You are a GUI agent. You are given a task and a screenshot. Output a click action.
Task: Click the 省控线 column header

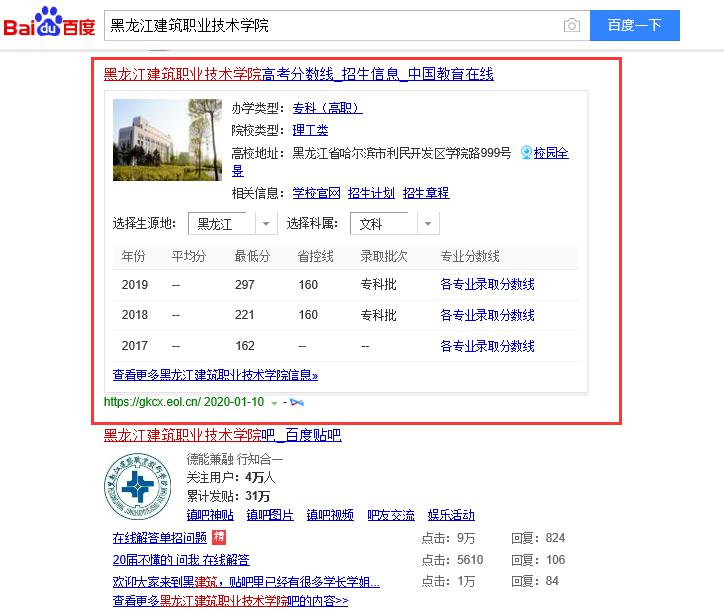click(x=315, y=256)
